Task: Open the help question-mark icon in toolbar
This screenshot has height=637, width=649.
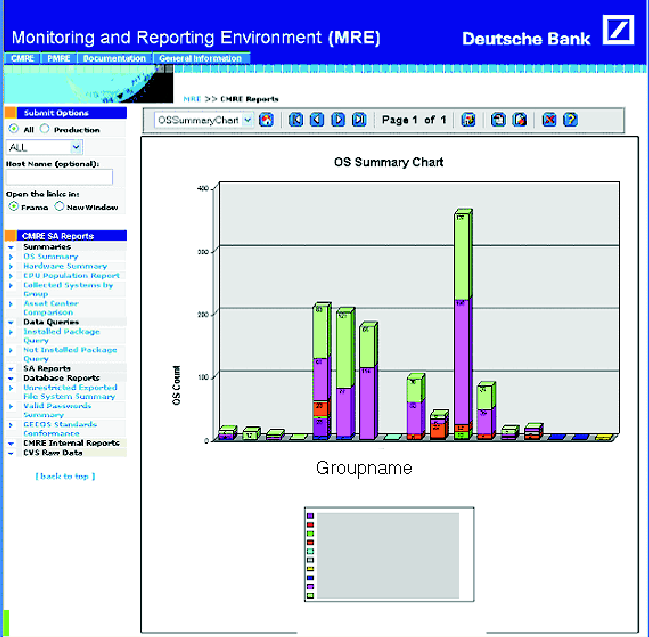Action: 570,120
